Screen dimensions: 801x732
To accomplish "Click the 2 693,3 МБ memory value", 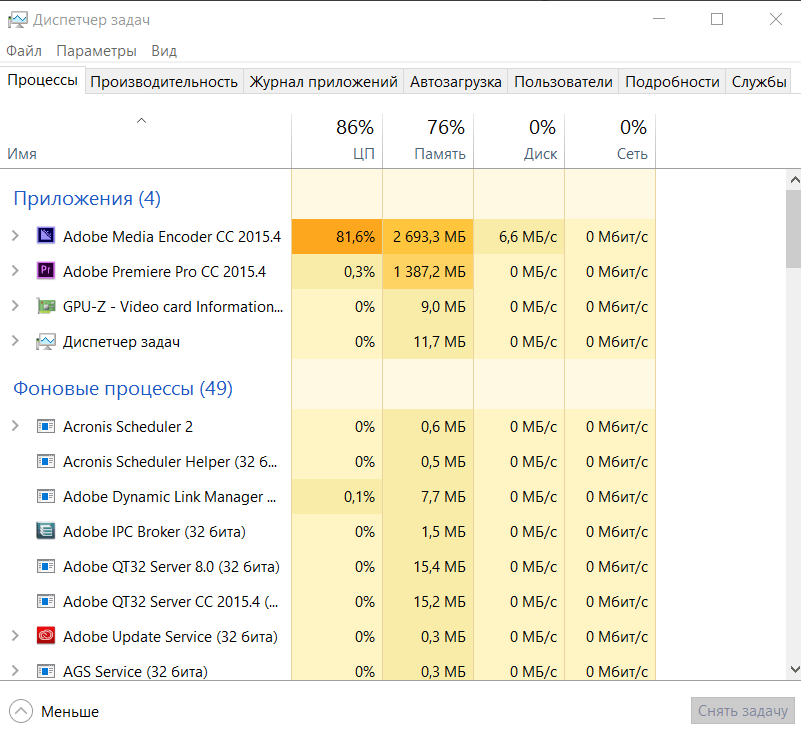I will (429, 237).
